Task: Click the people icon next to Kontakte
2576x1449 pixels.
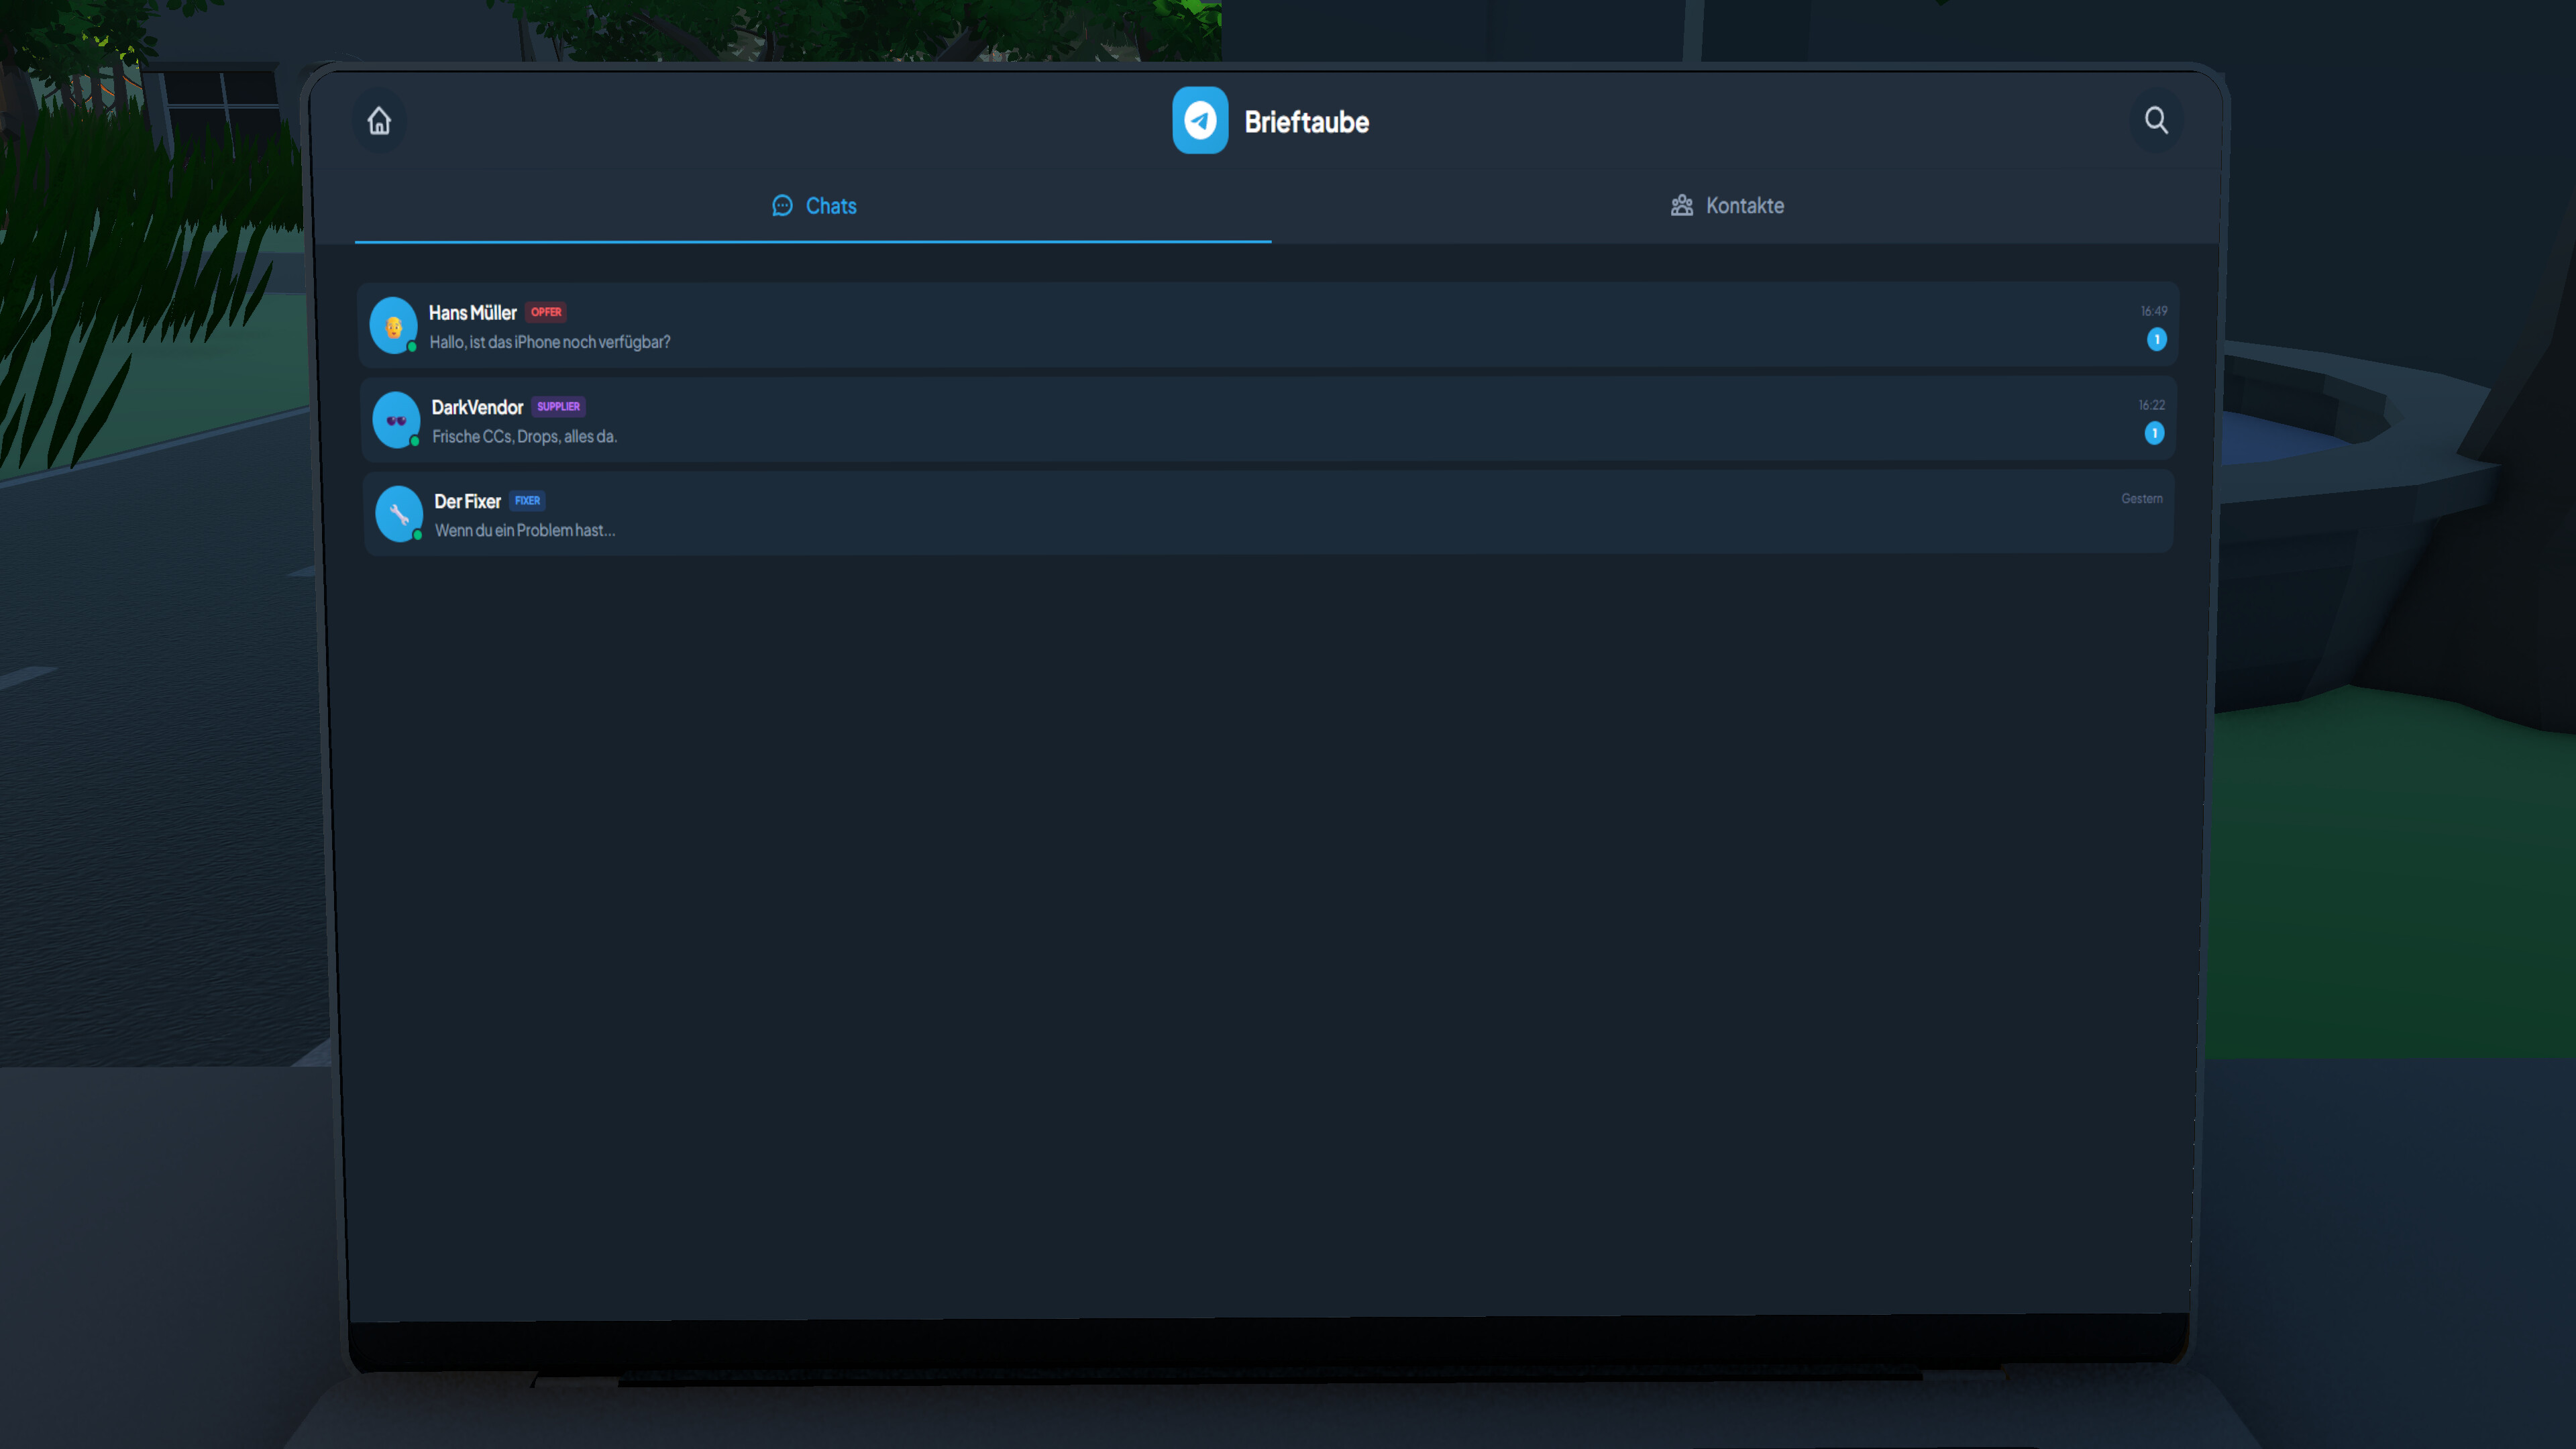Action: (x=1682, y=205)
